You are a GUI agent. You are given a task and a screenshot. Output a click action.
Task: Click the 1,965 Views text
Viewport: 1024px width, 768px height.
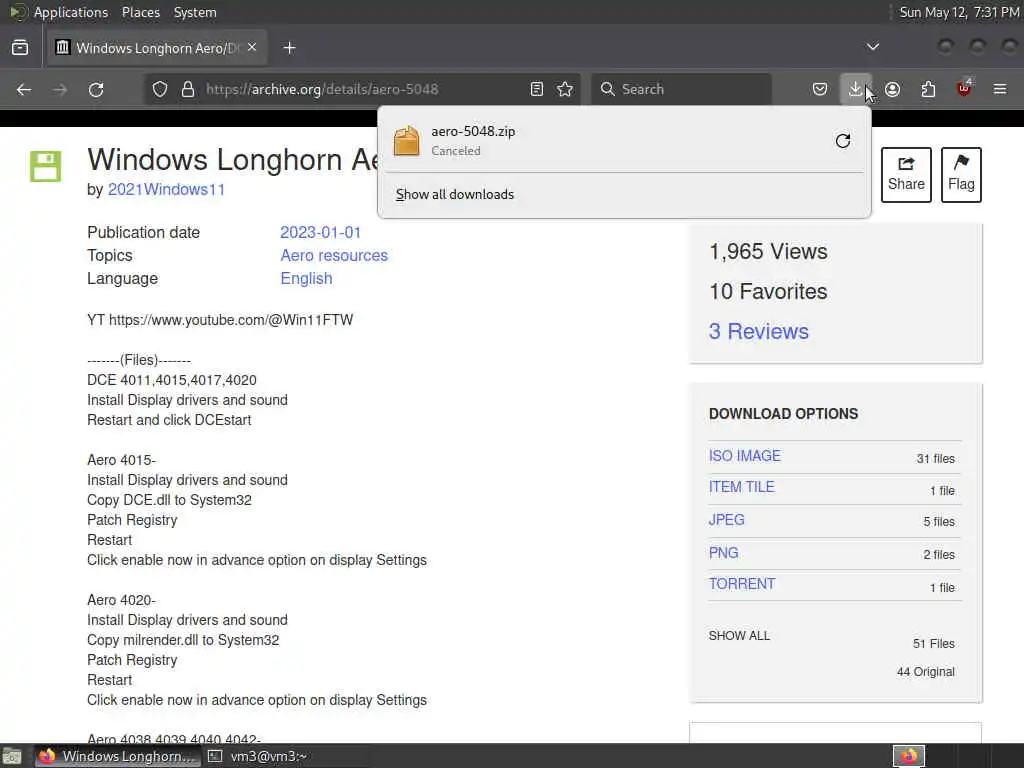coord(768,251)
